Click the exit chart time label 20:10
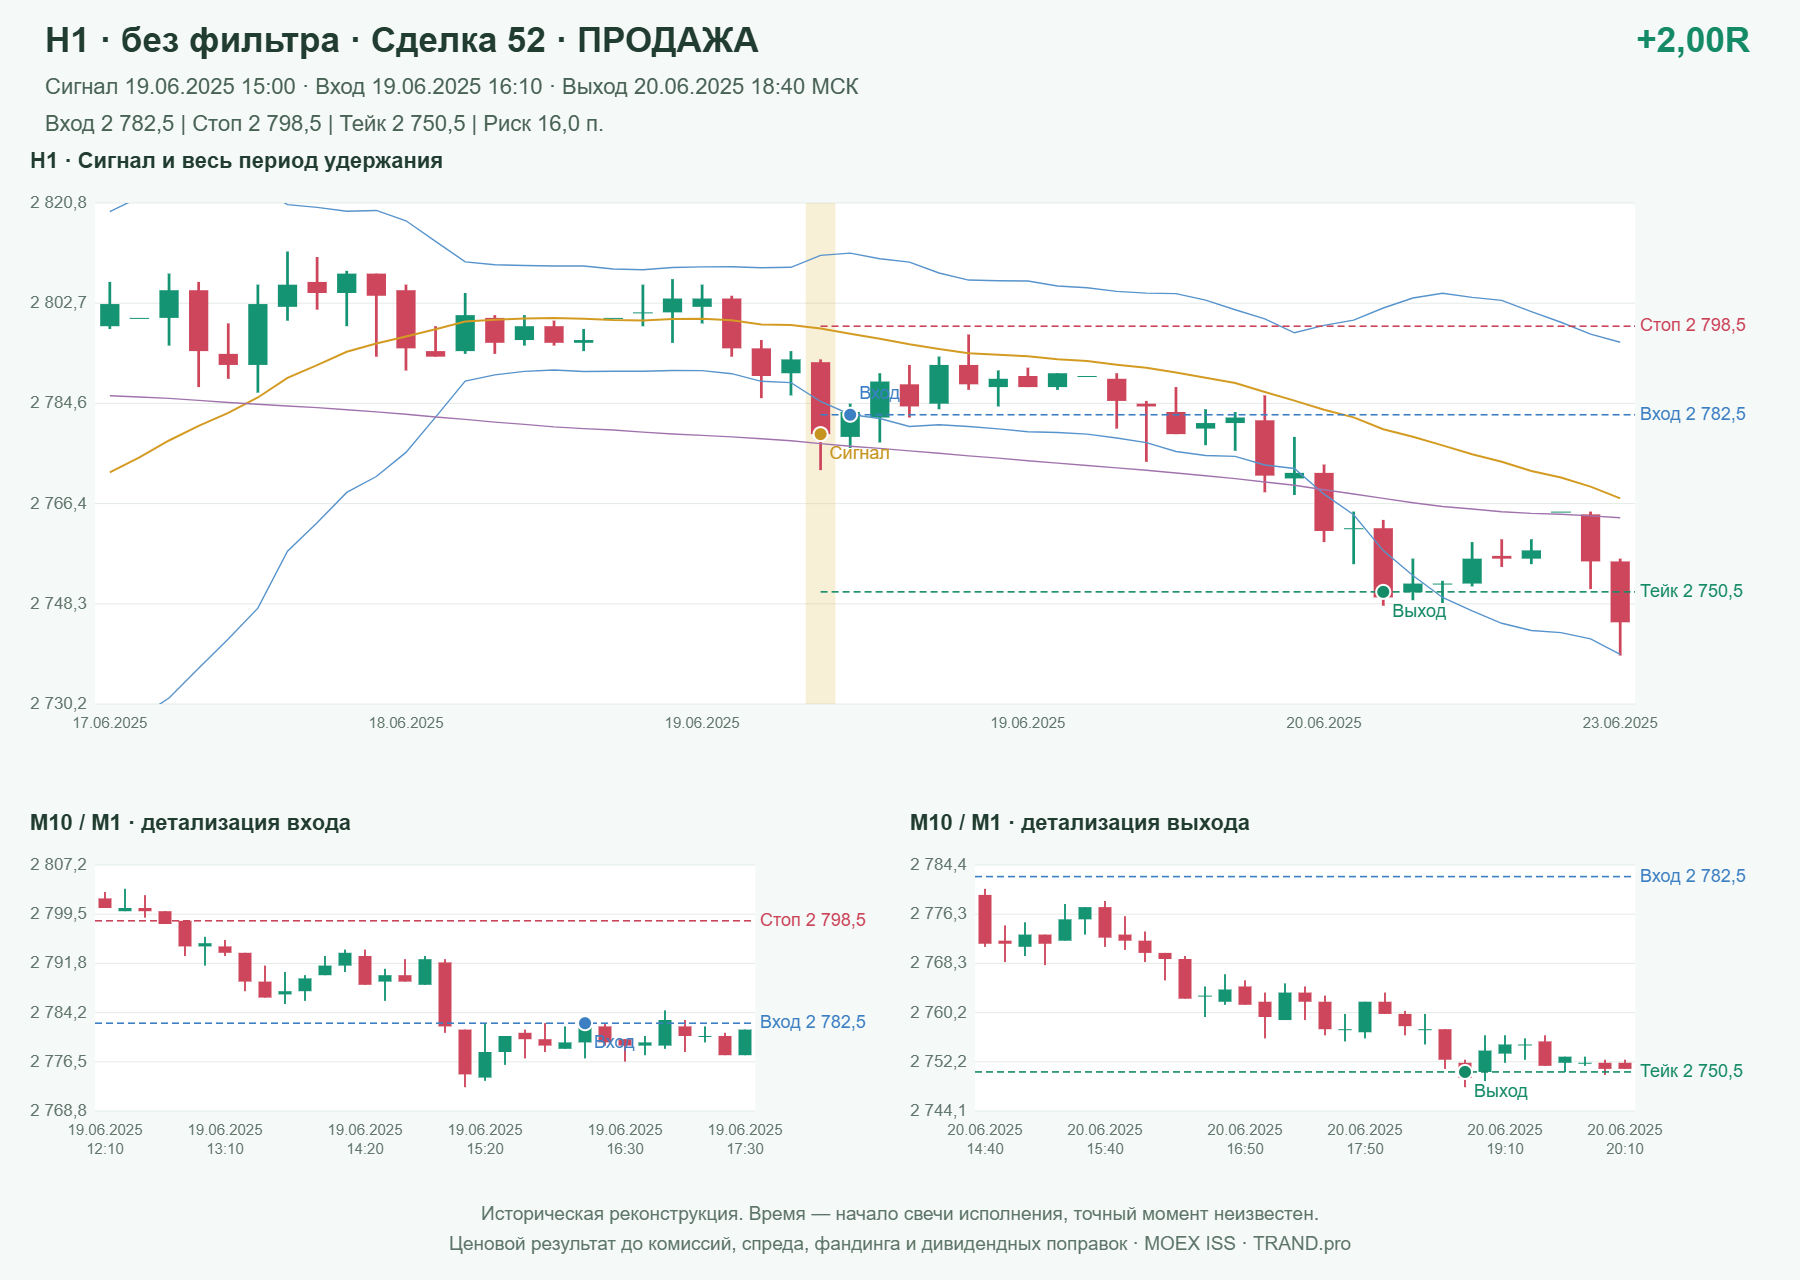The image size is (1800, 1280). [1625, 1149]
